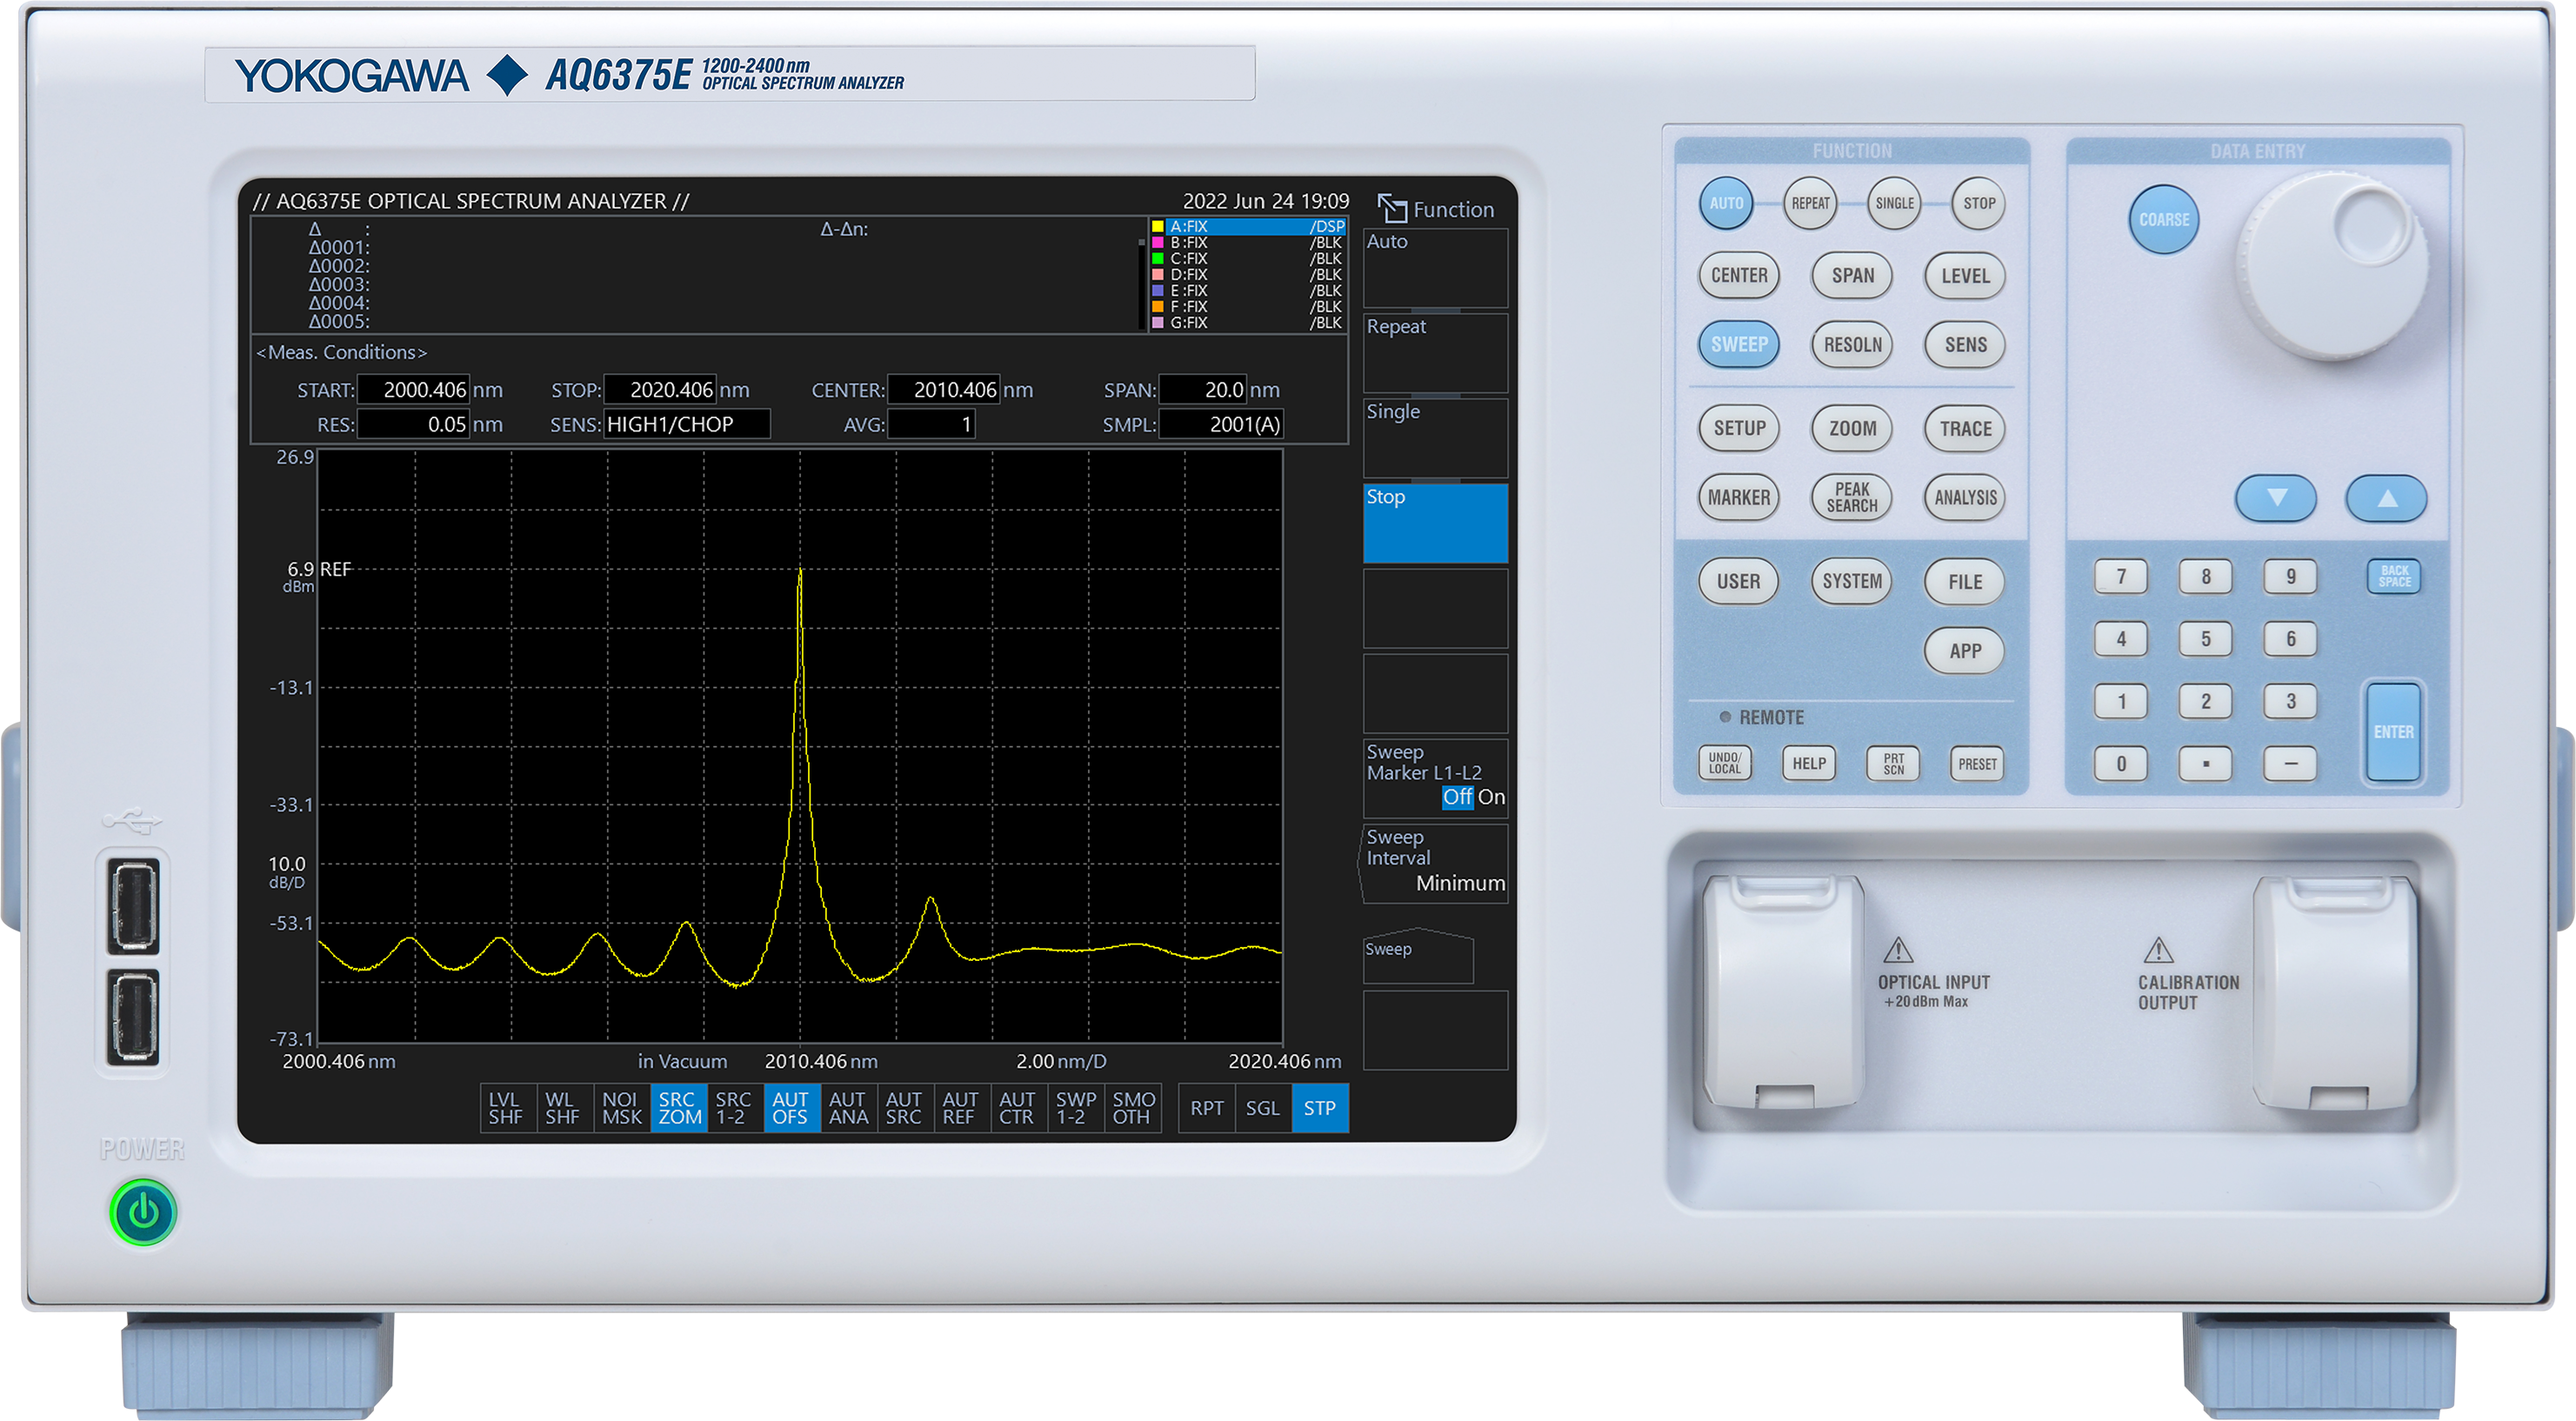Toggle the SRC ZOM soft key
Screen dimensions: 2576x1421
(679, 1108)
